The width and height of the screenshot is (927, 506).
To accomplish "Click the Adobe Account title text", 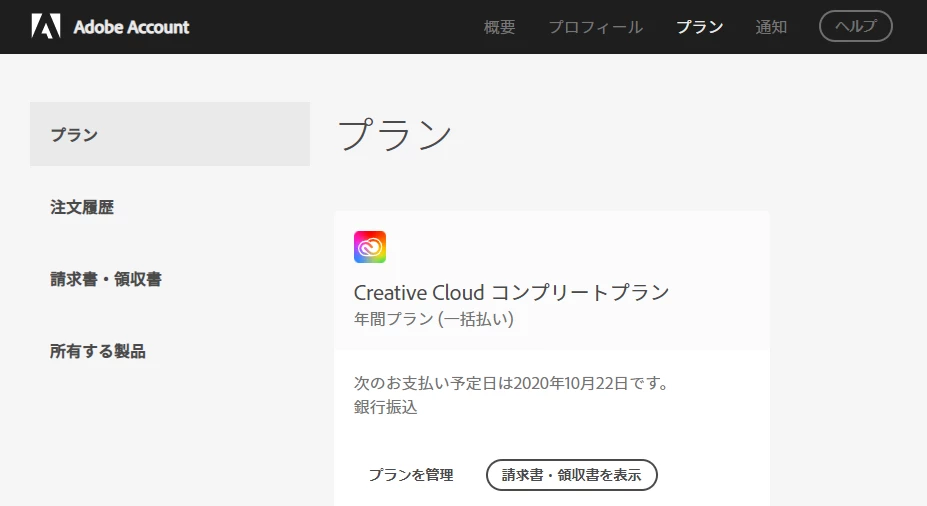I will [x=131, y=27].
